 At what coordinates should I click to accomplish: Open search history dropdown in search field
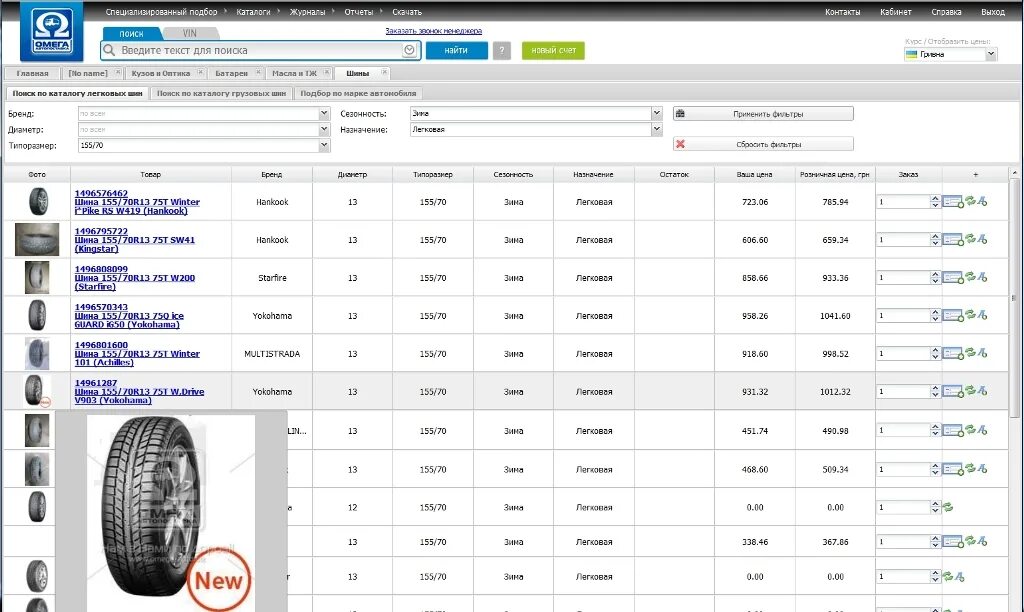point(409,50)
